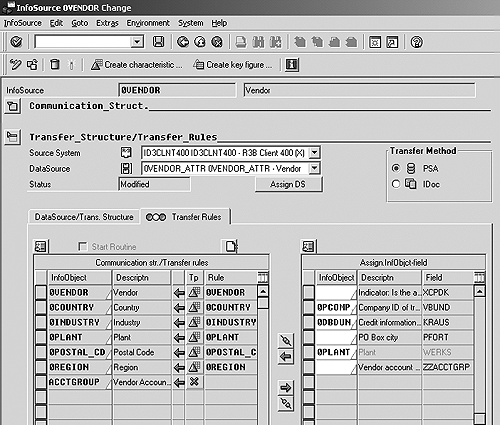Click the Cancel icon in toolbar

tap(217, 42)
